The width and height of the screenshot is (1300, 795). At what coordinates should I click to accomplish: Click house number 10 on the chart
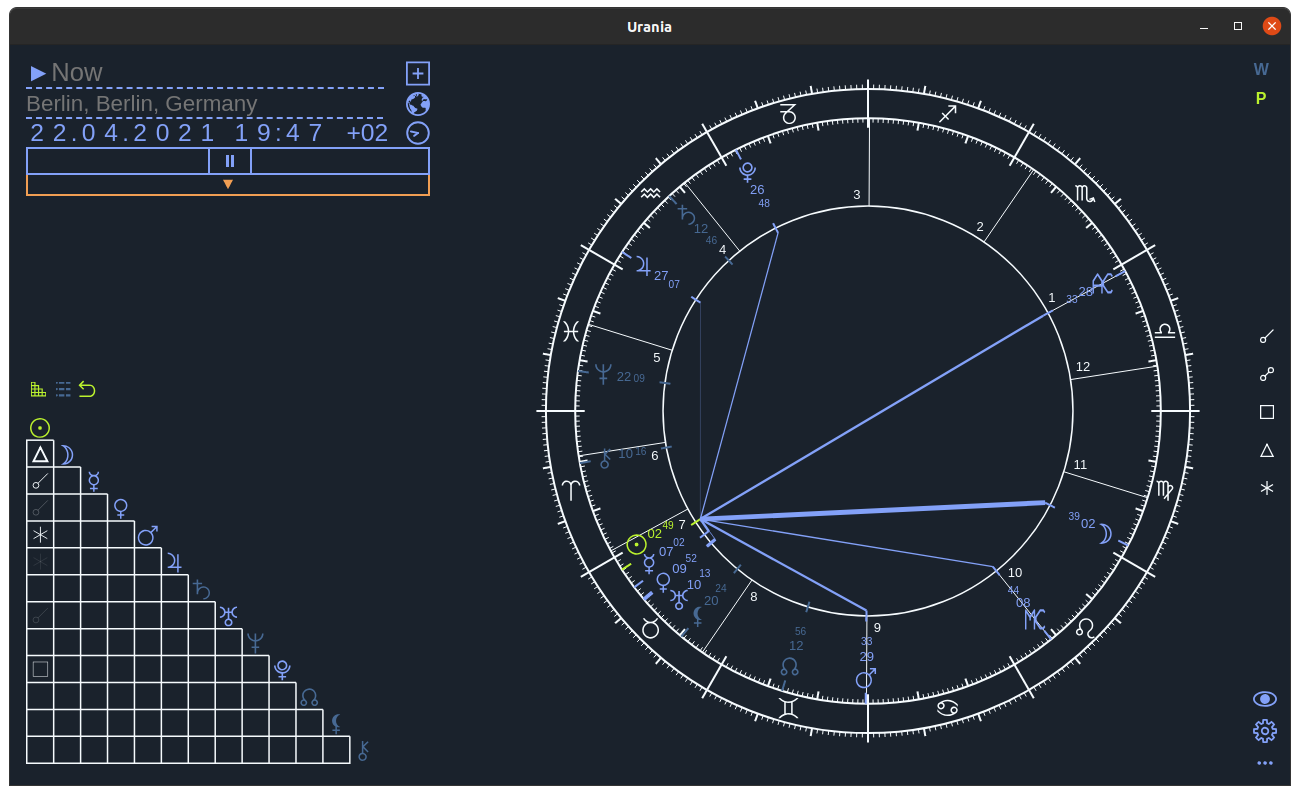(1015, 573)
